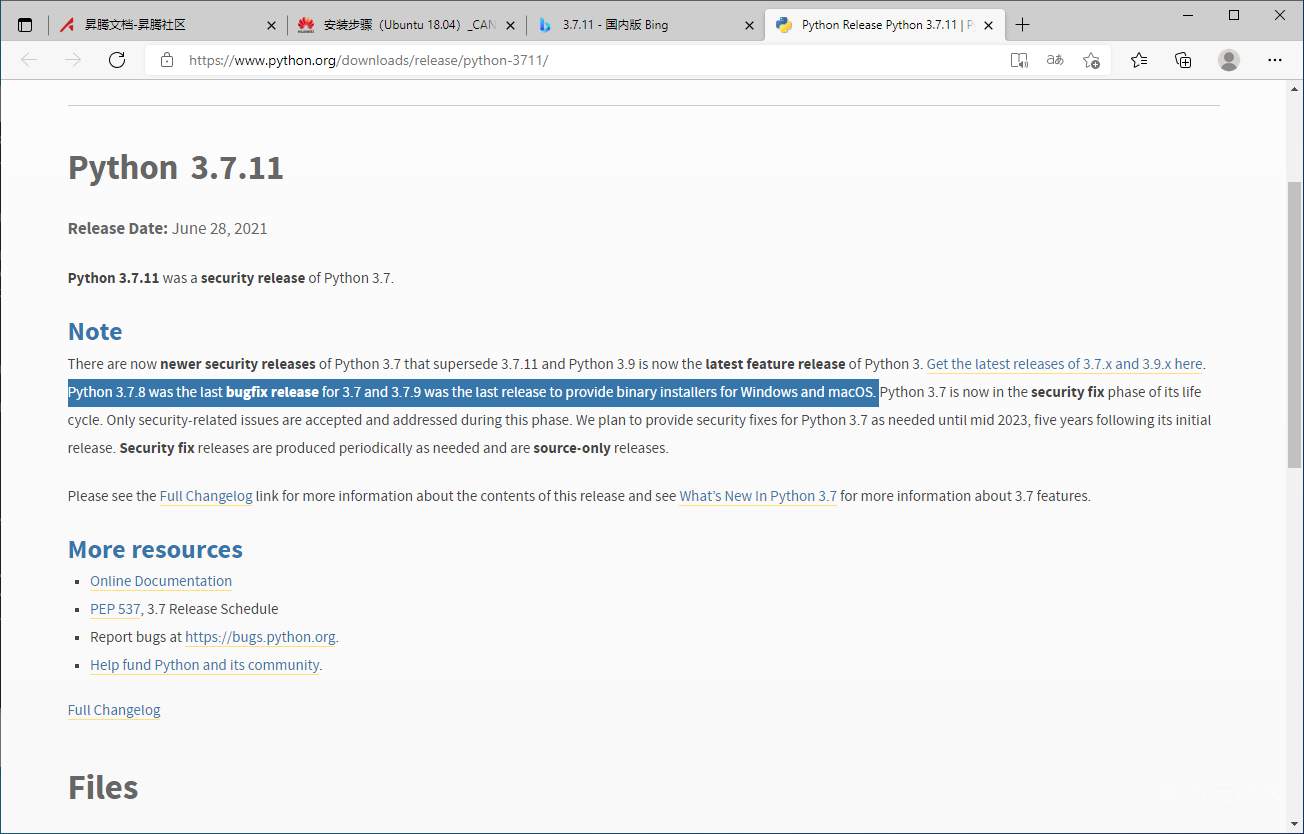Image resolution: width=1304 pixels, height=834 pixels.
Task: Maximize the browser window
Action: tap(1234, 15)
